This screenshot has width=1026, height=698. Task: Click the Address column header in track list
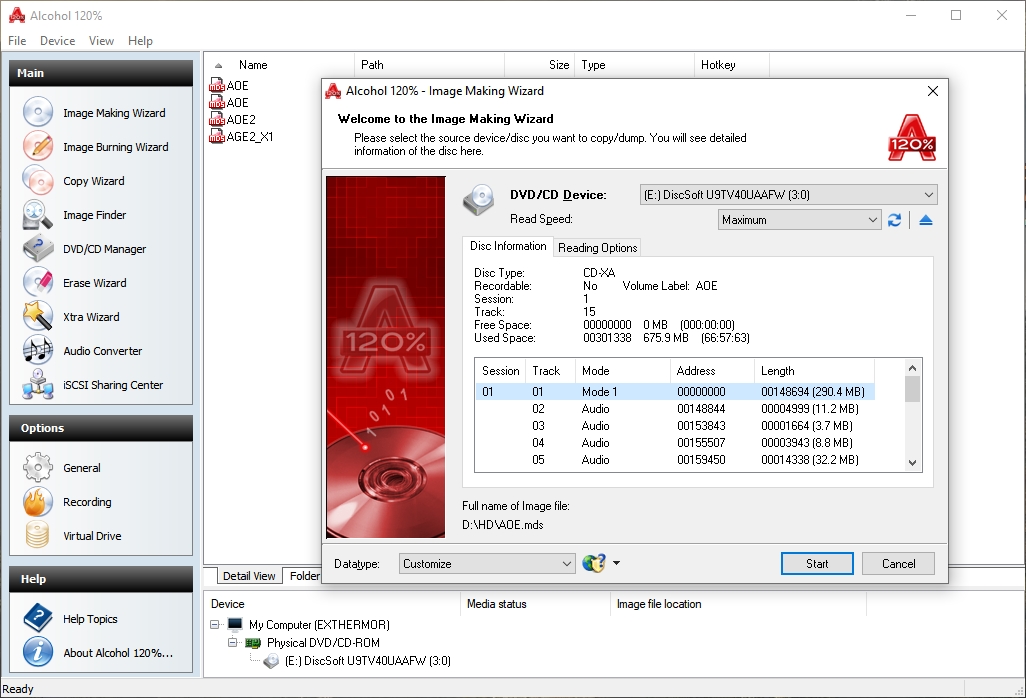click(712, 370)
